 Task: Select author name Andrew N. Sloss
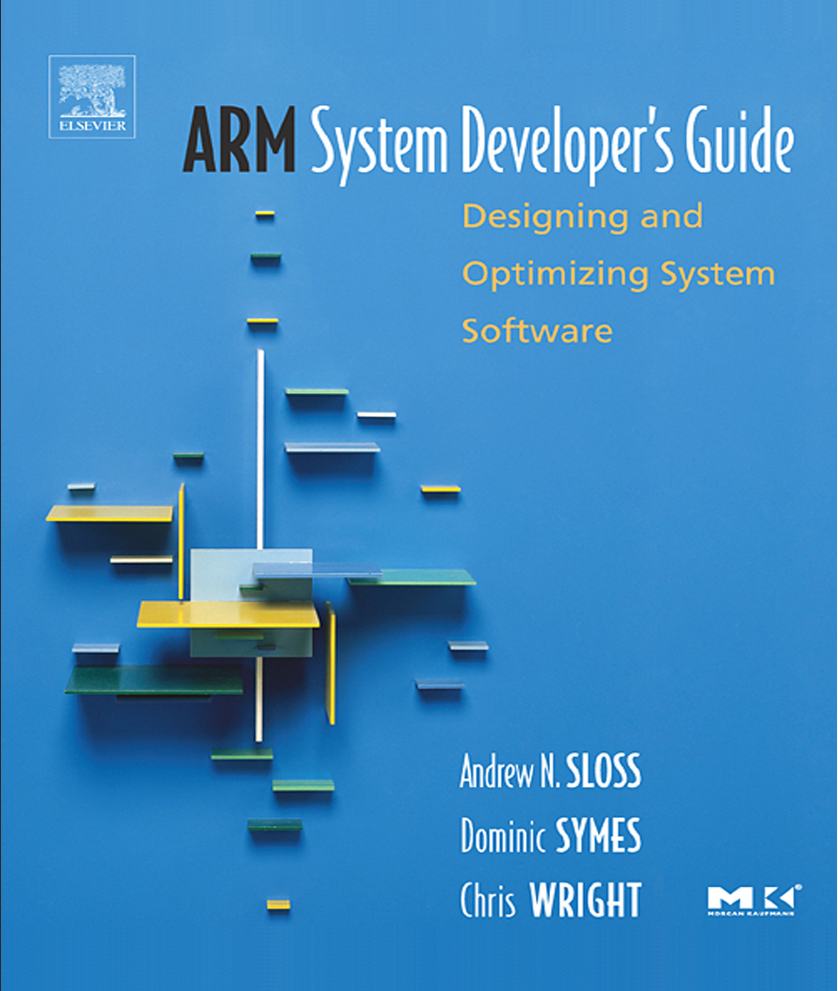click(x=549, y=774)
